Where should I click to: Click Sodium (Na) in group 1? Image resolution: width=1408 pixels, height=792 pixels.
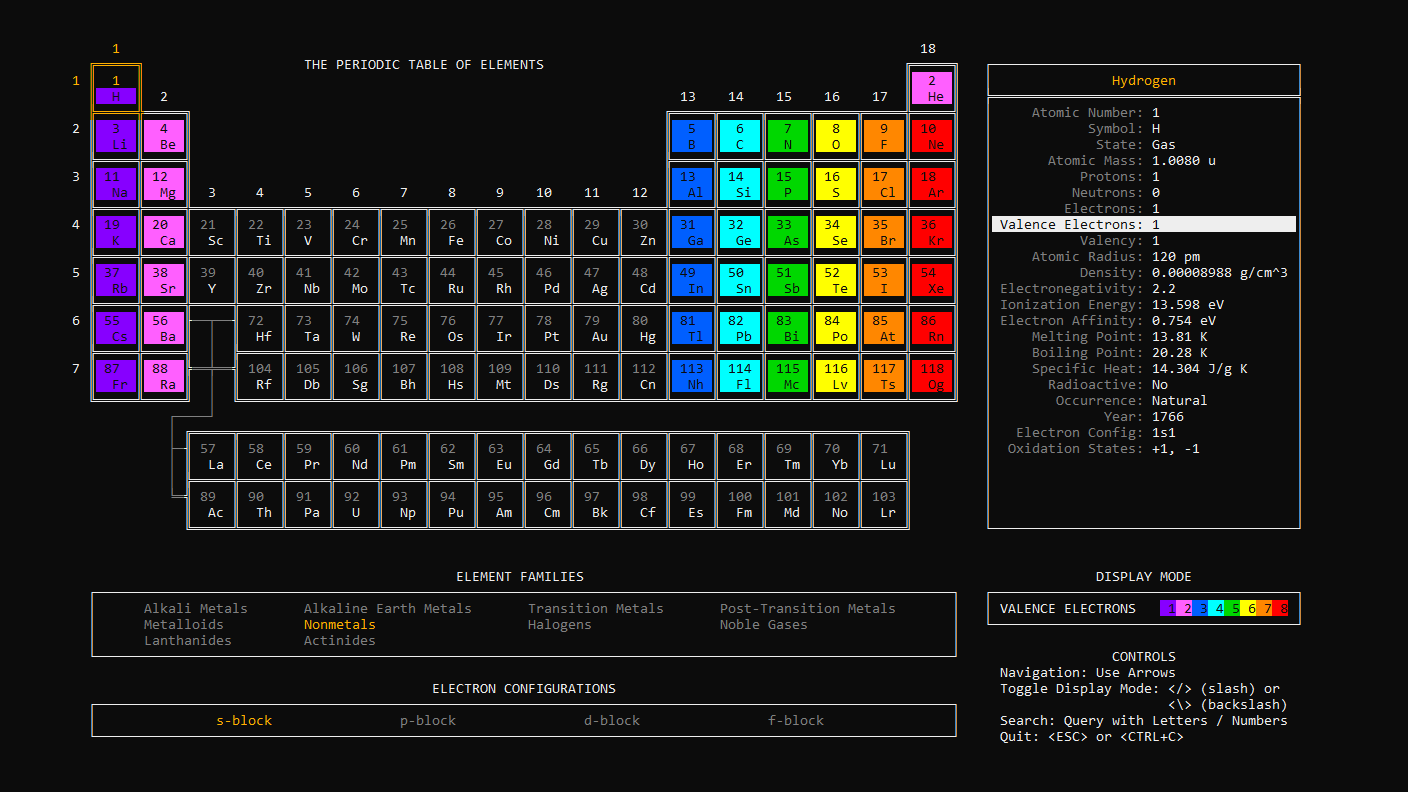point(116,184)
